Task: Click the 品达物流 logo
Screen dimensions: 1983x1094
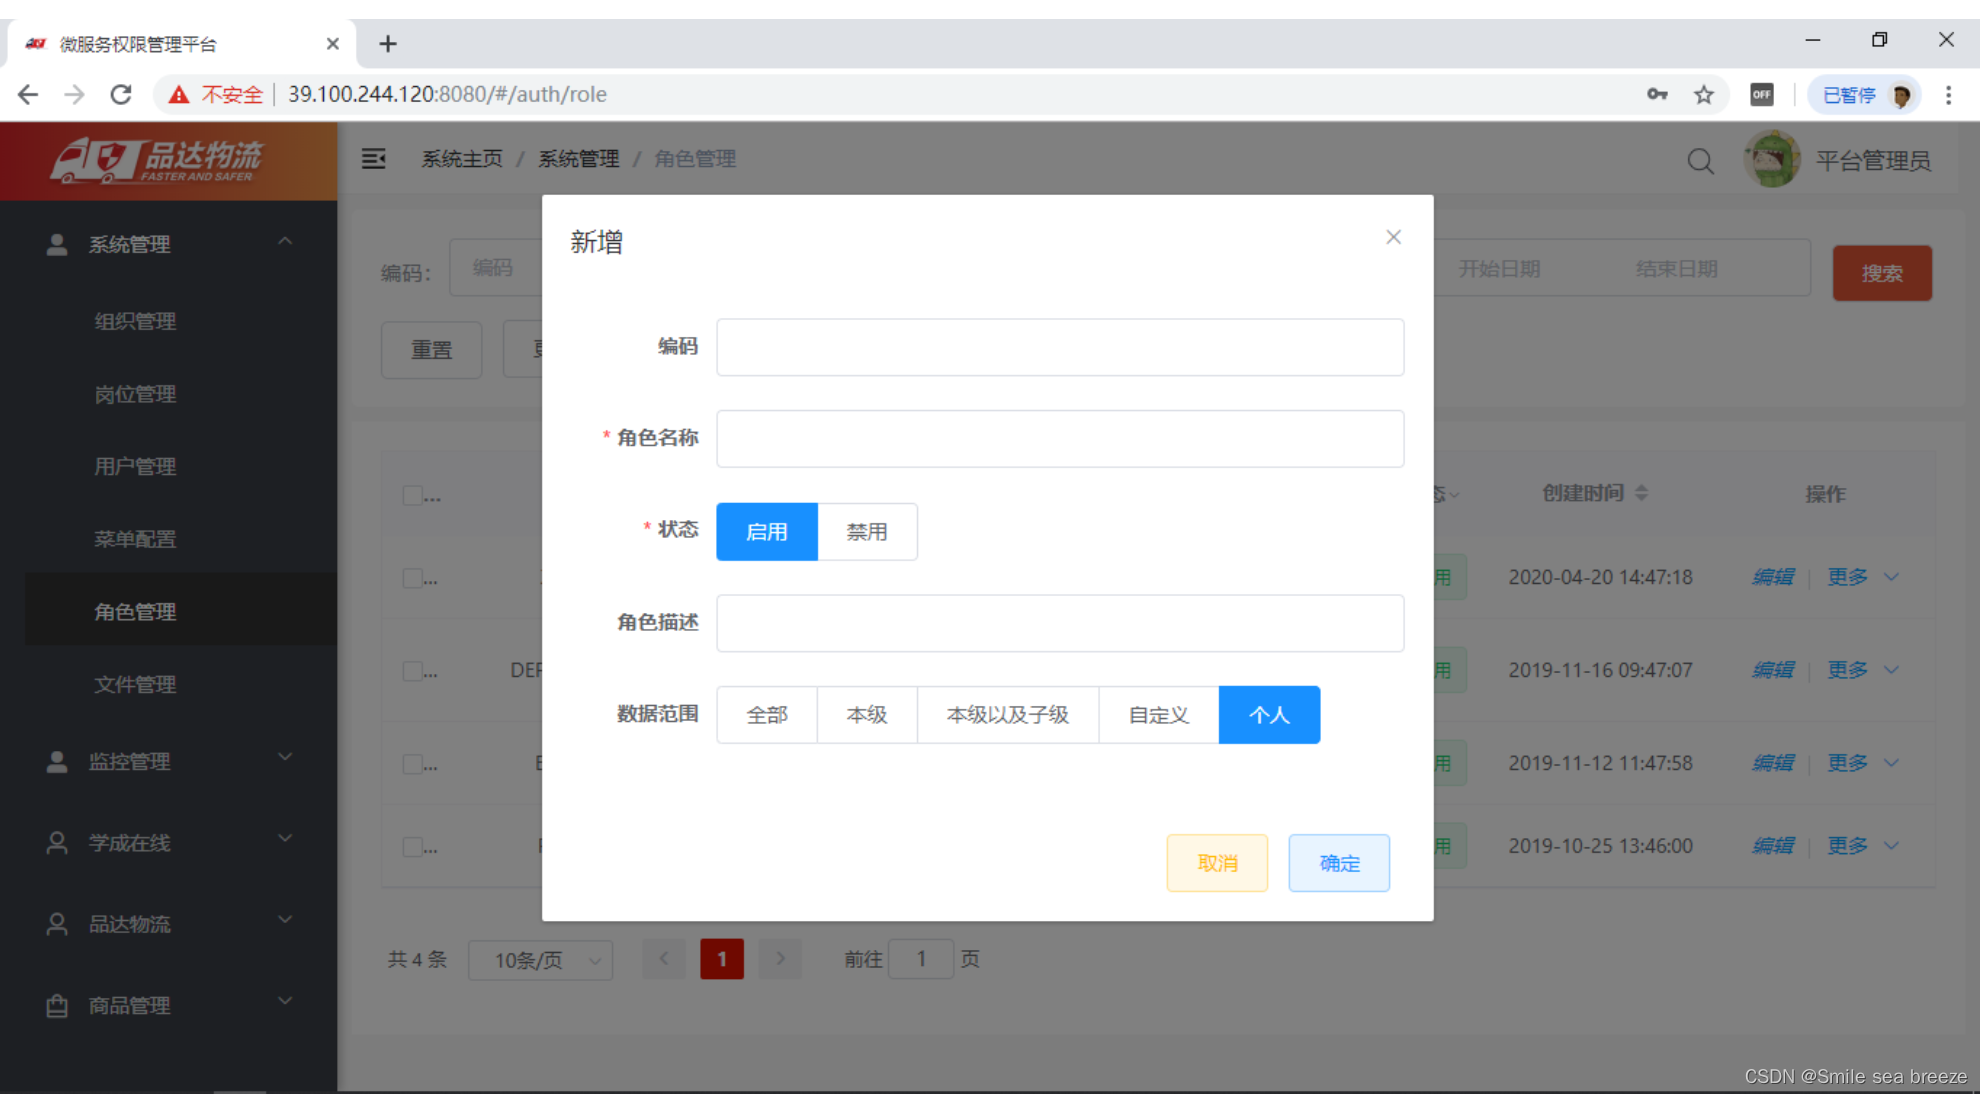Action: coord(158,160)
